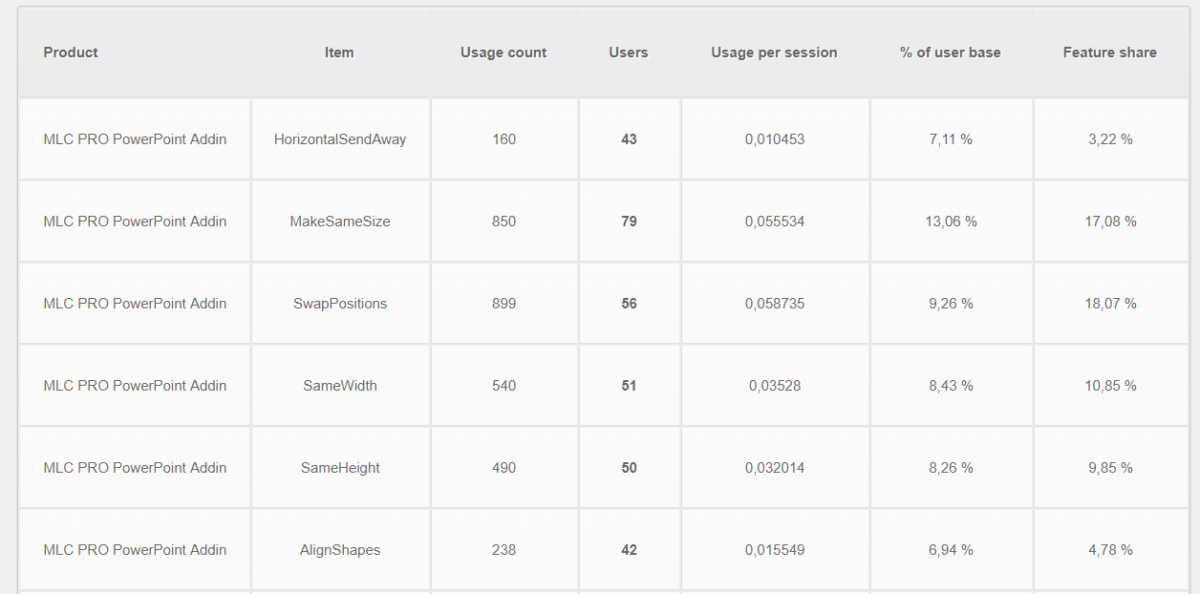Click user base value 8,43 %
The image size is (1200, 594).
click(951, 385)
